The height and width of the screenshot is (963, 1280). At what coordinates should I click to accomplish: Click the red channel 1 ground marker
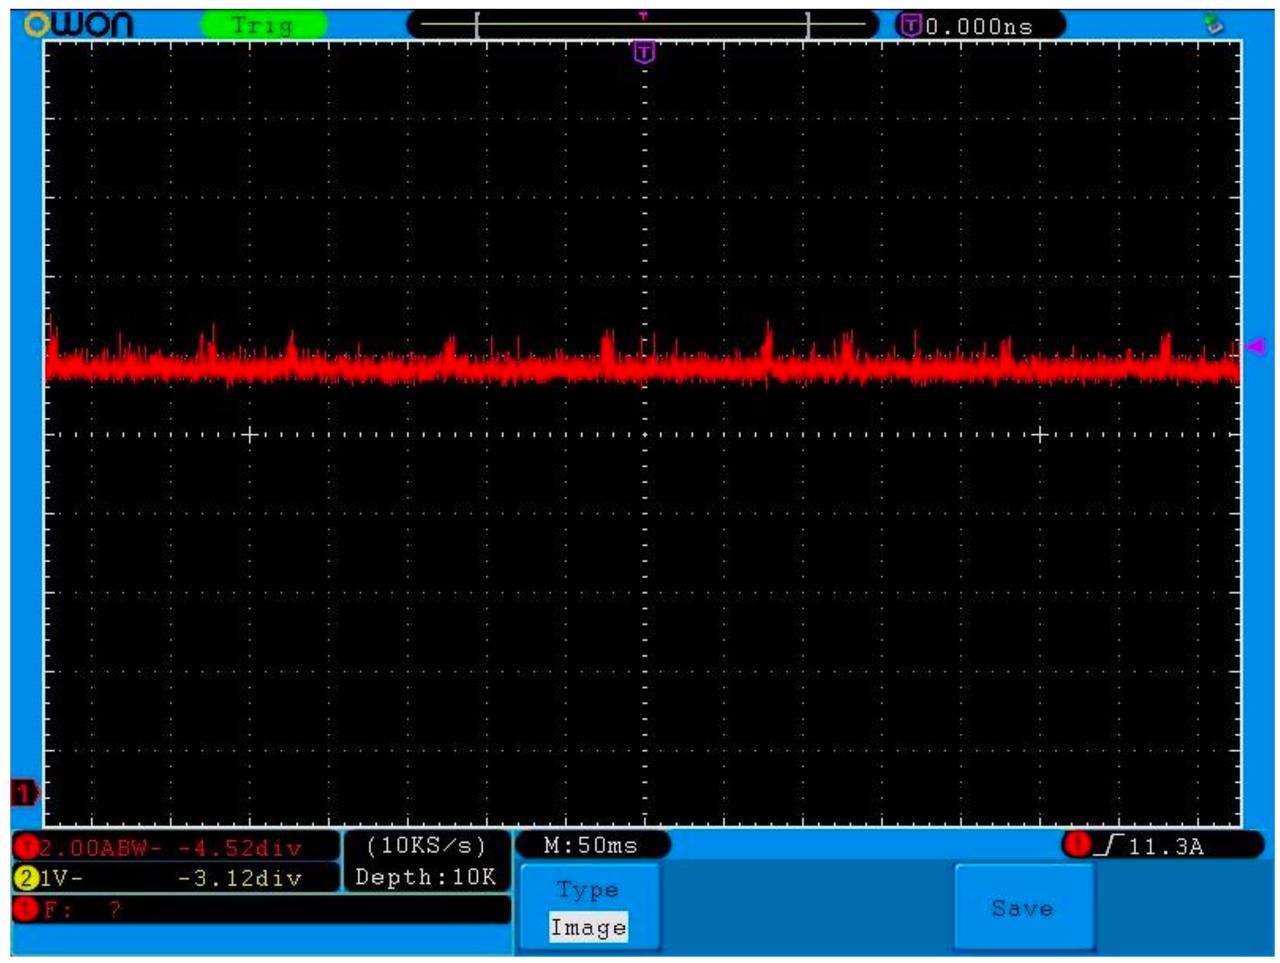pos(24,793)
